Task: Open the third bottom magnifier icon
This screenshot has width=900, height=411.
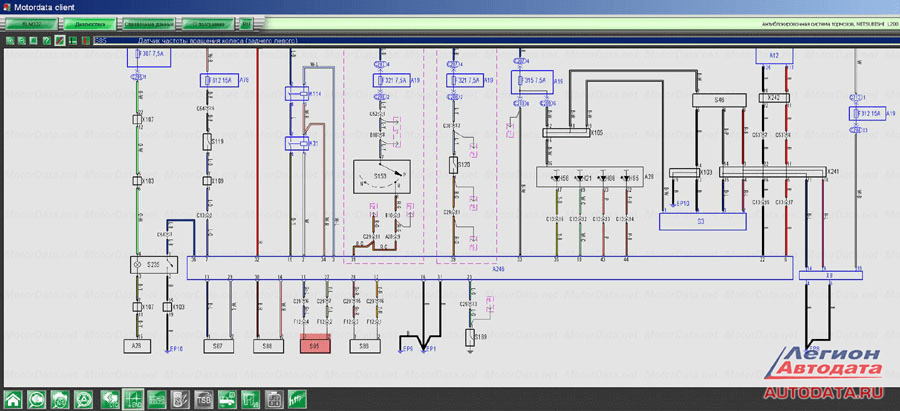Action: click(60, 399)
